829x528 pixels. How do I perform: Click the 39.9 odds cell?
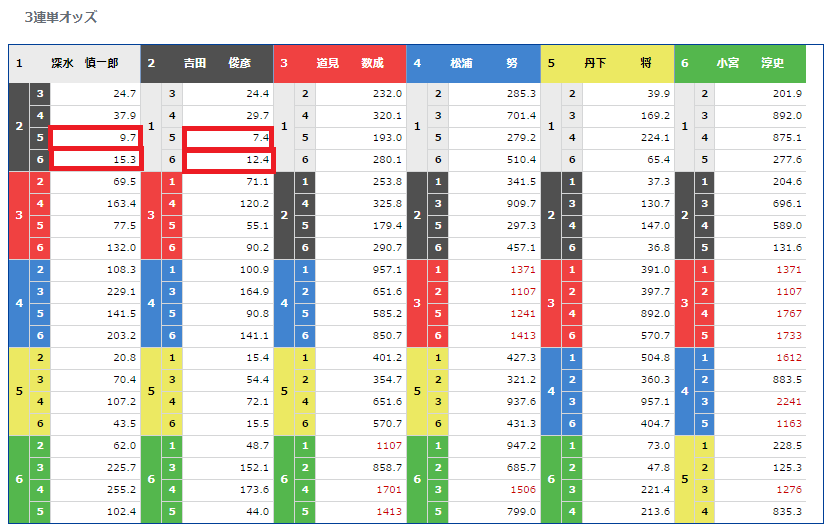[x=628, y=94]
